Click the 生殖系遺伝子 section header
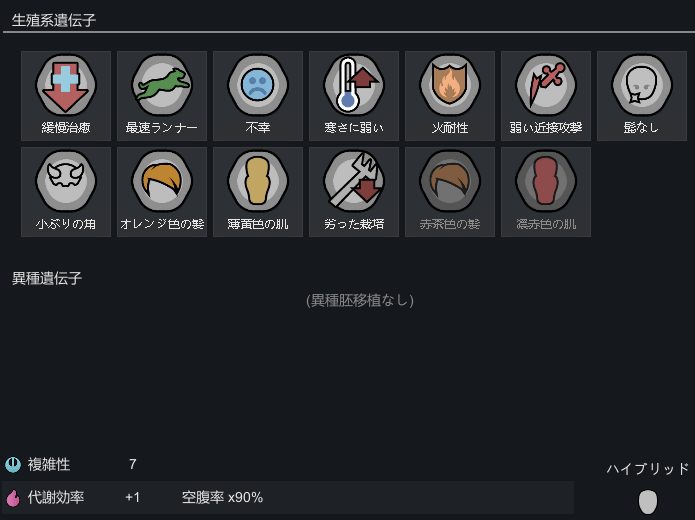The width and height of the screenshot is (695, 520). [54, 20]
